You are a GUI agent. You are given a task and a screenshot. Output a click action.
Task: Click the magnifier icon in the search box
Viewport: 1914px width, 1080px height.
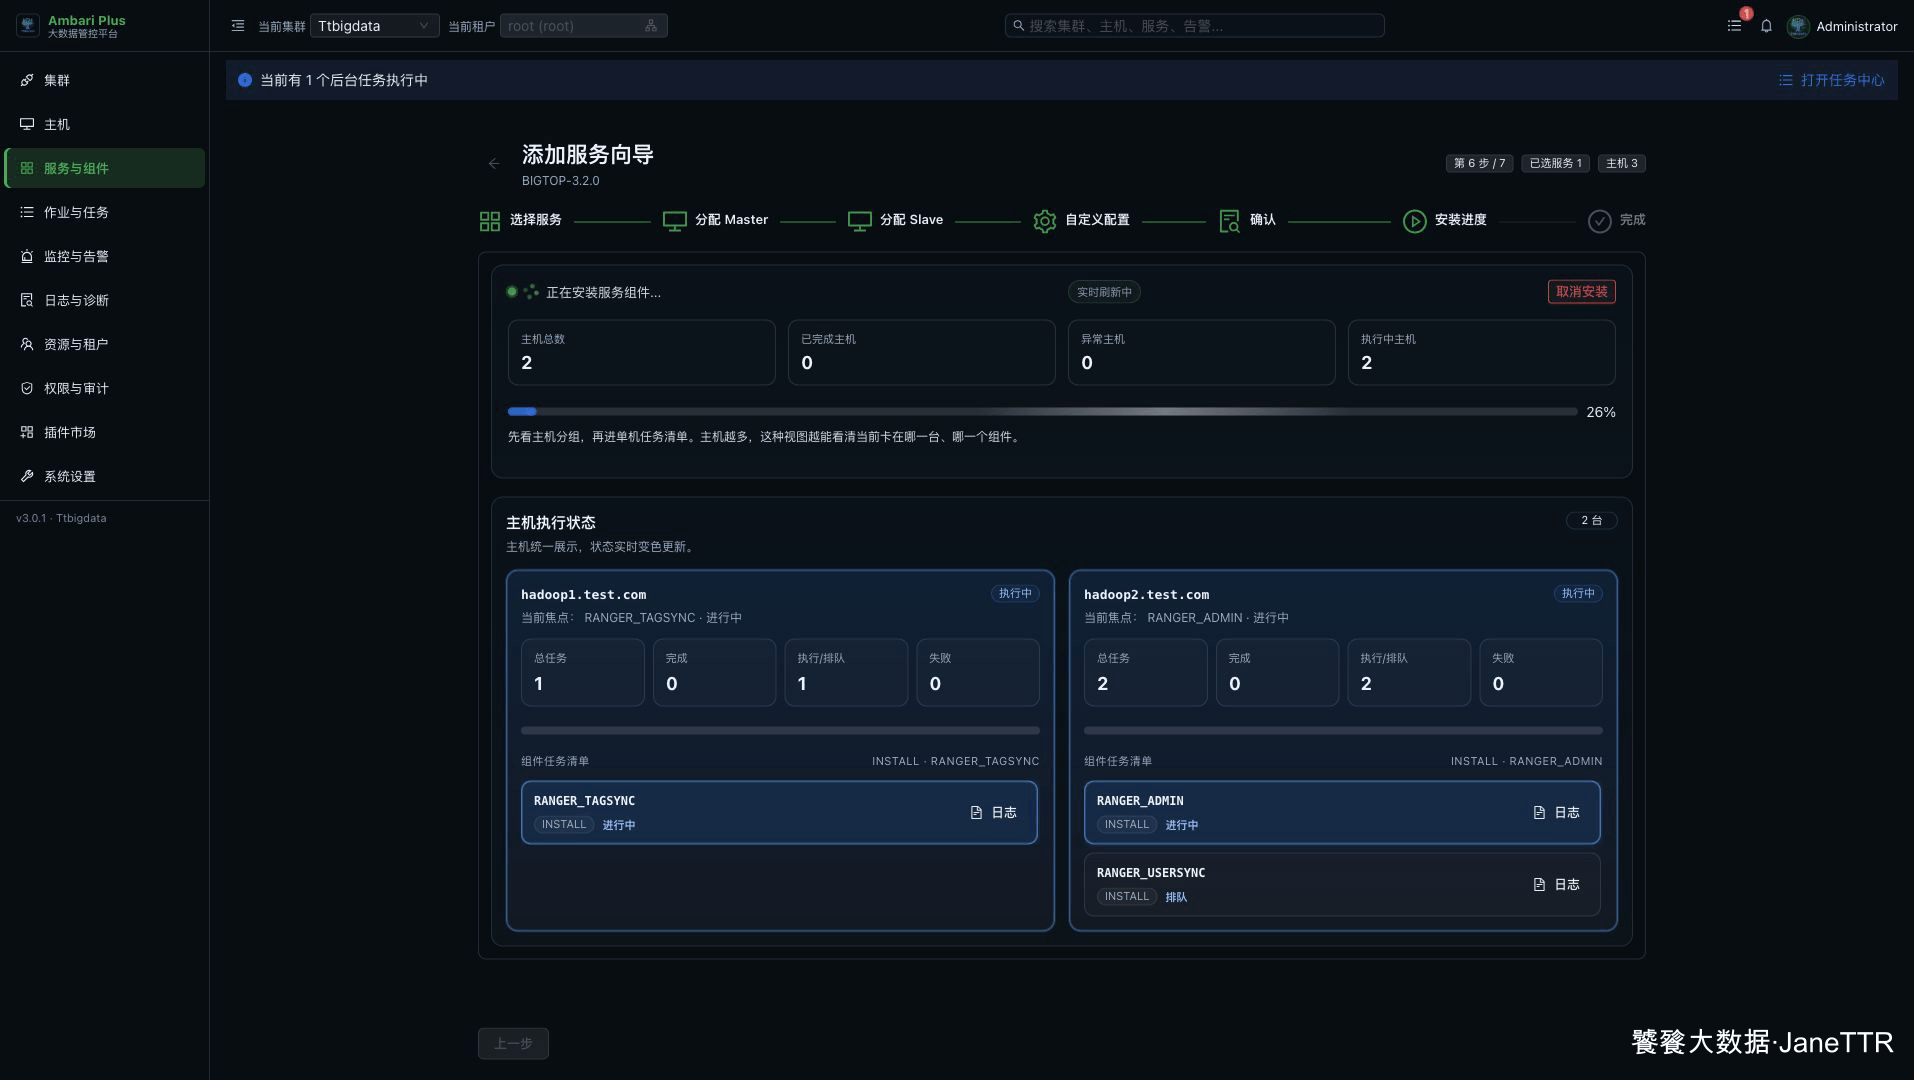point(1018,26)
